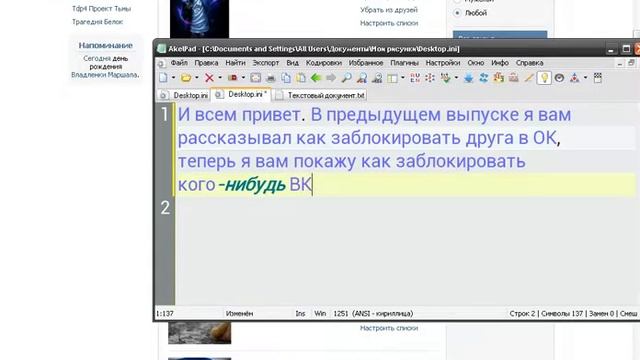Click the green left arrow toolbar icon
The width and height of the screenshot is (640, 360).
pyautogui.click(x=316, y=78)
